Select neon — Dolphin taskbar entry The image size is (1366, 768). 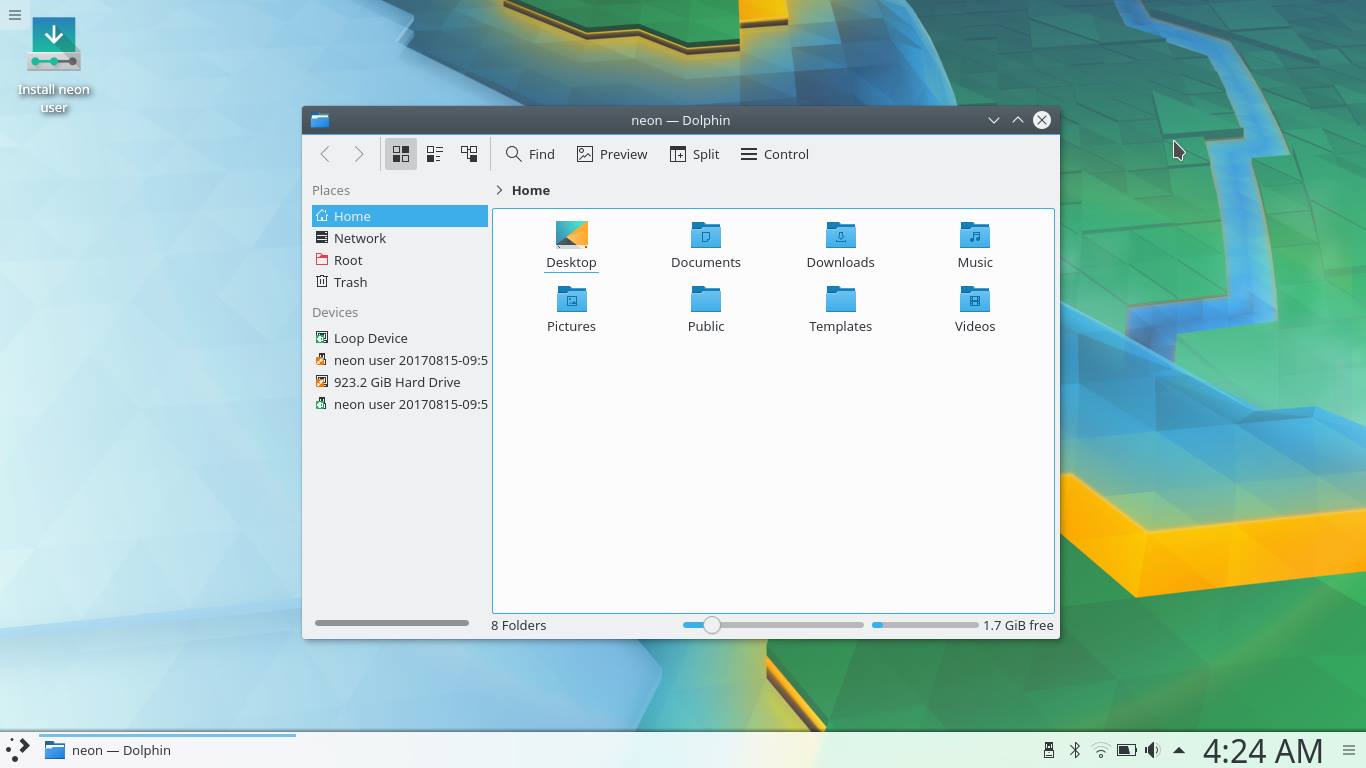(167, 750)
